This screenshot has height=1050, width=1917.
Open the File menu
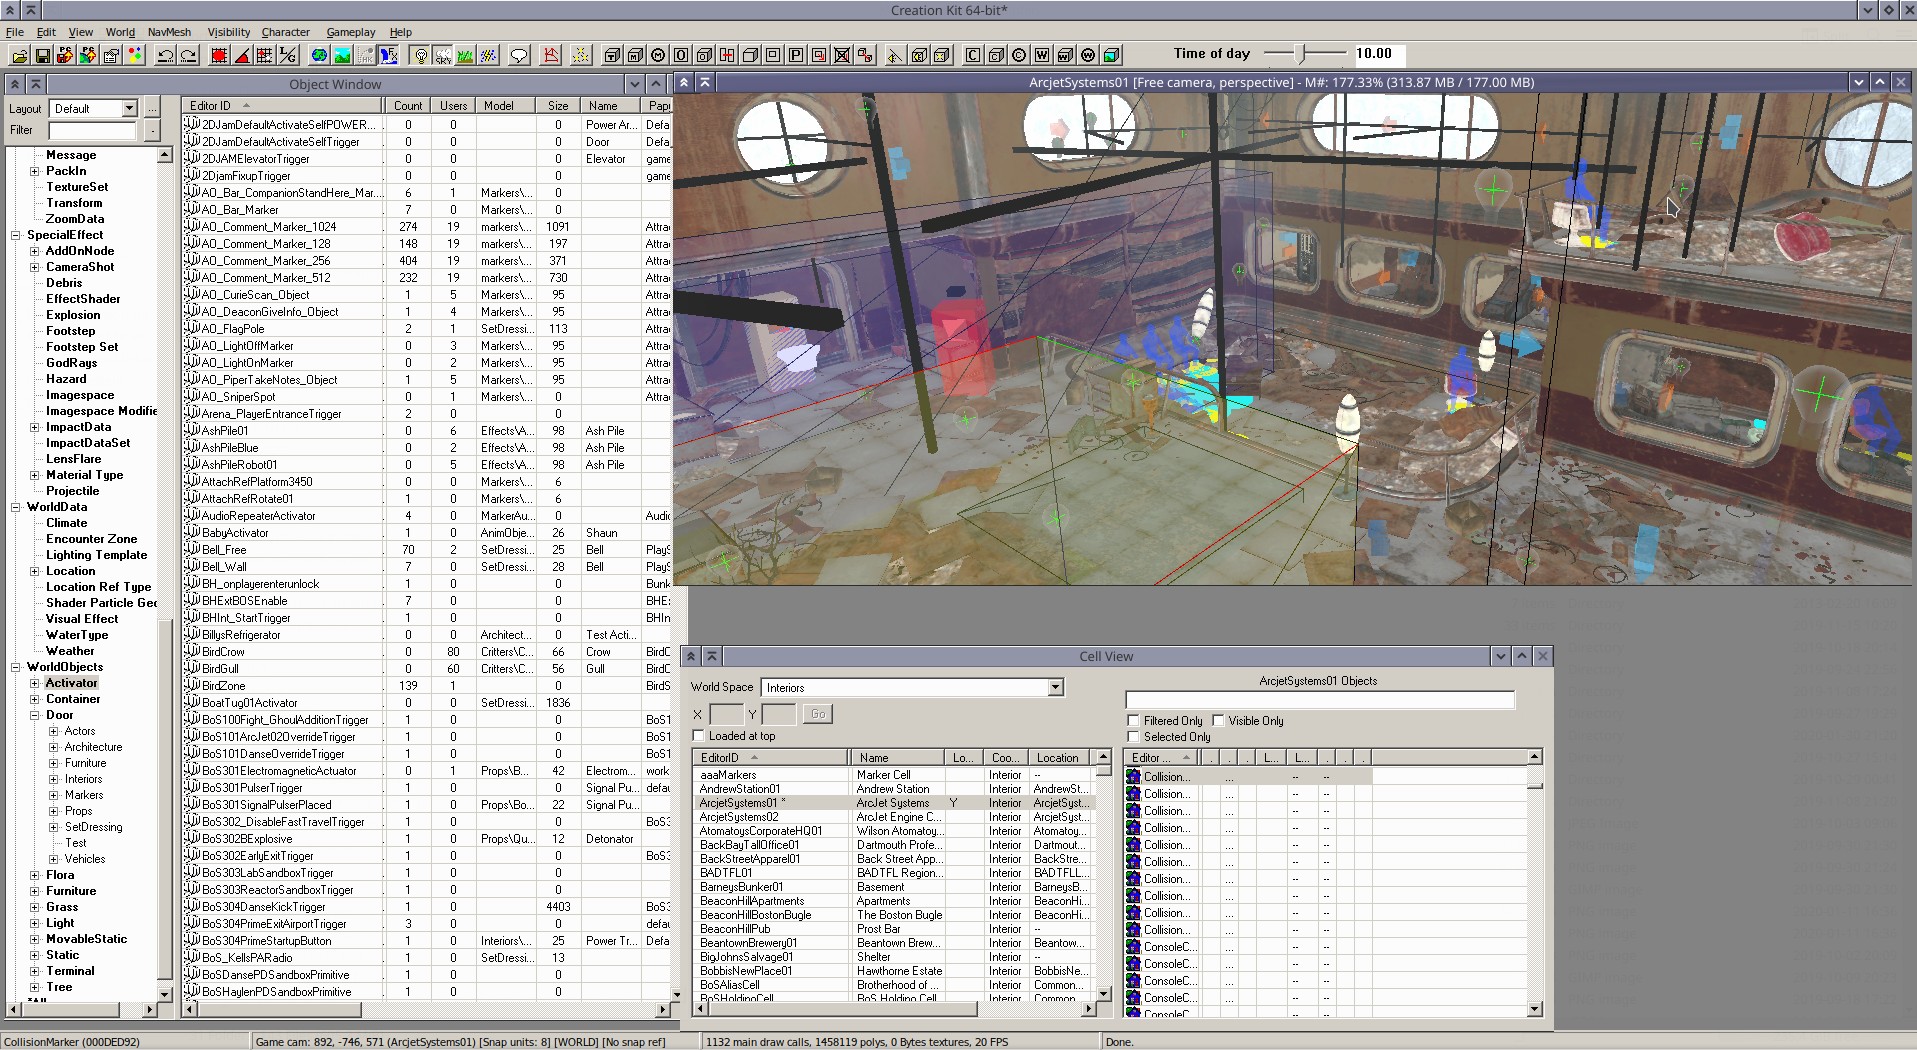[x=15, y=32]
